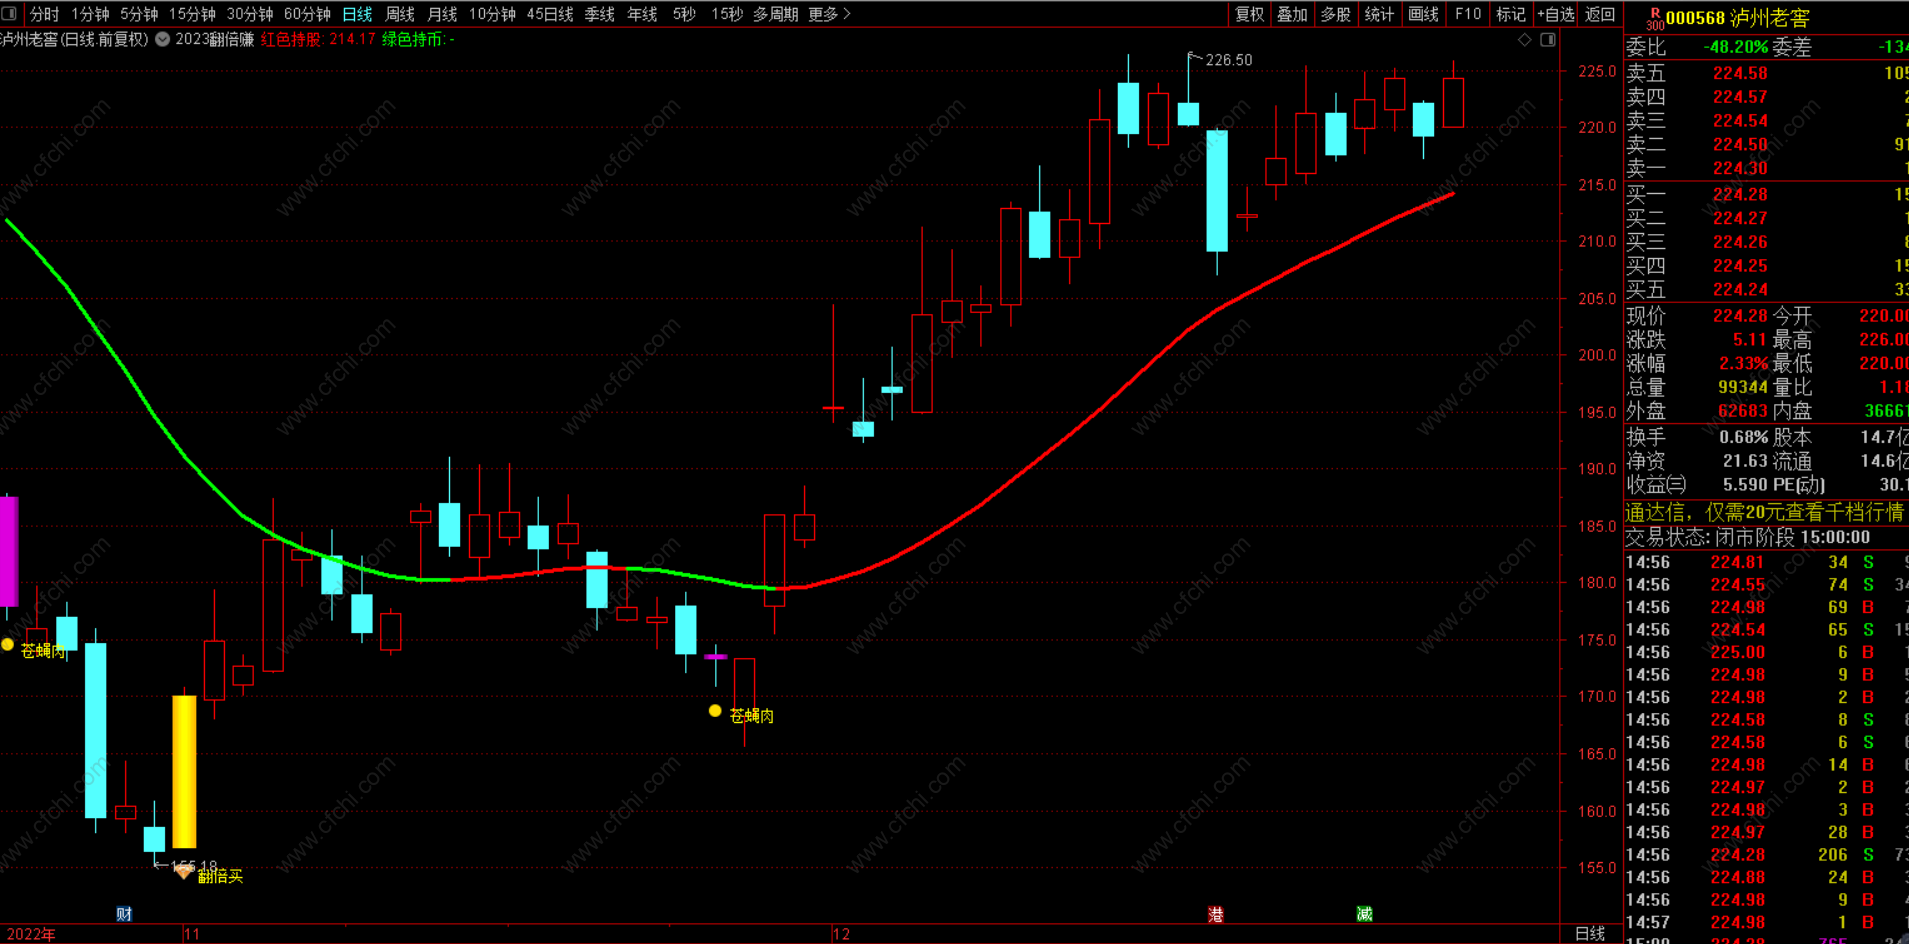Click the yellow dot 苍蝇肉 signal marker
The image size is (1909, 944).
coord(715,711)
